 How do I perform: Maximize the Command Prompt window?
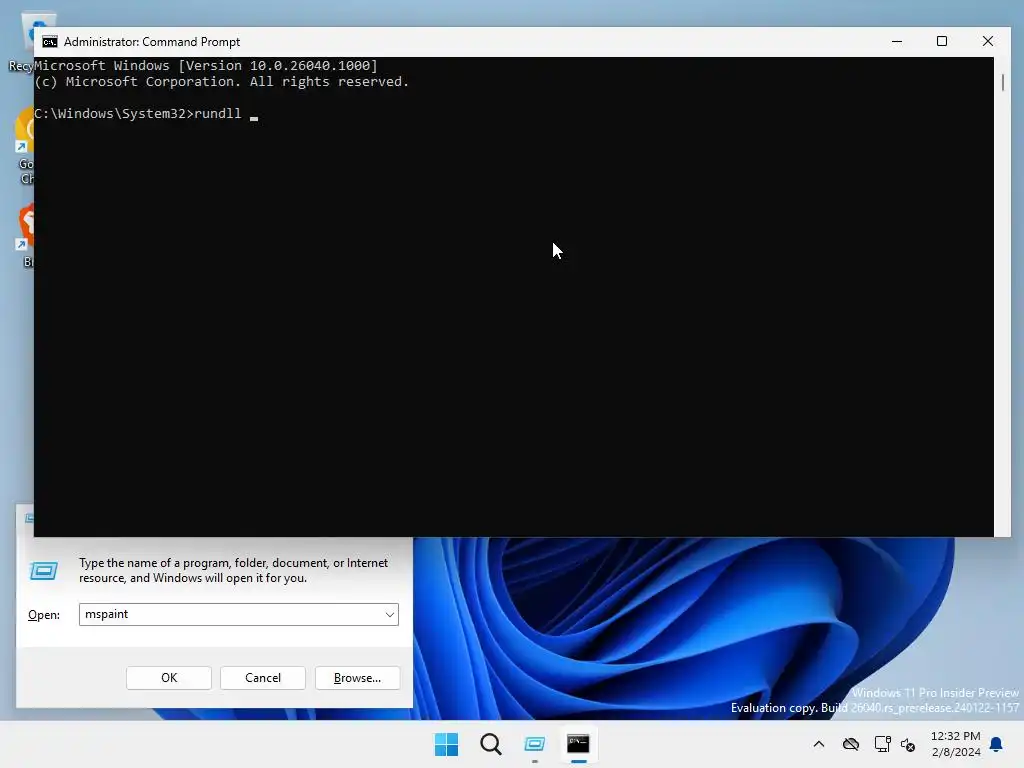click(x=942, y=41)
